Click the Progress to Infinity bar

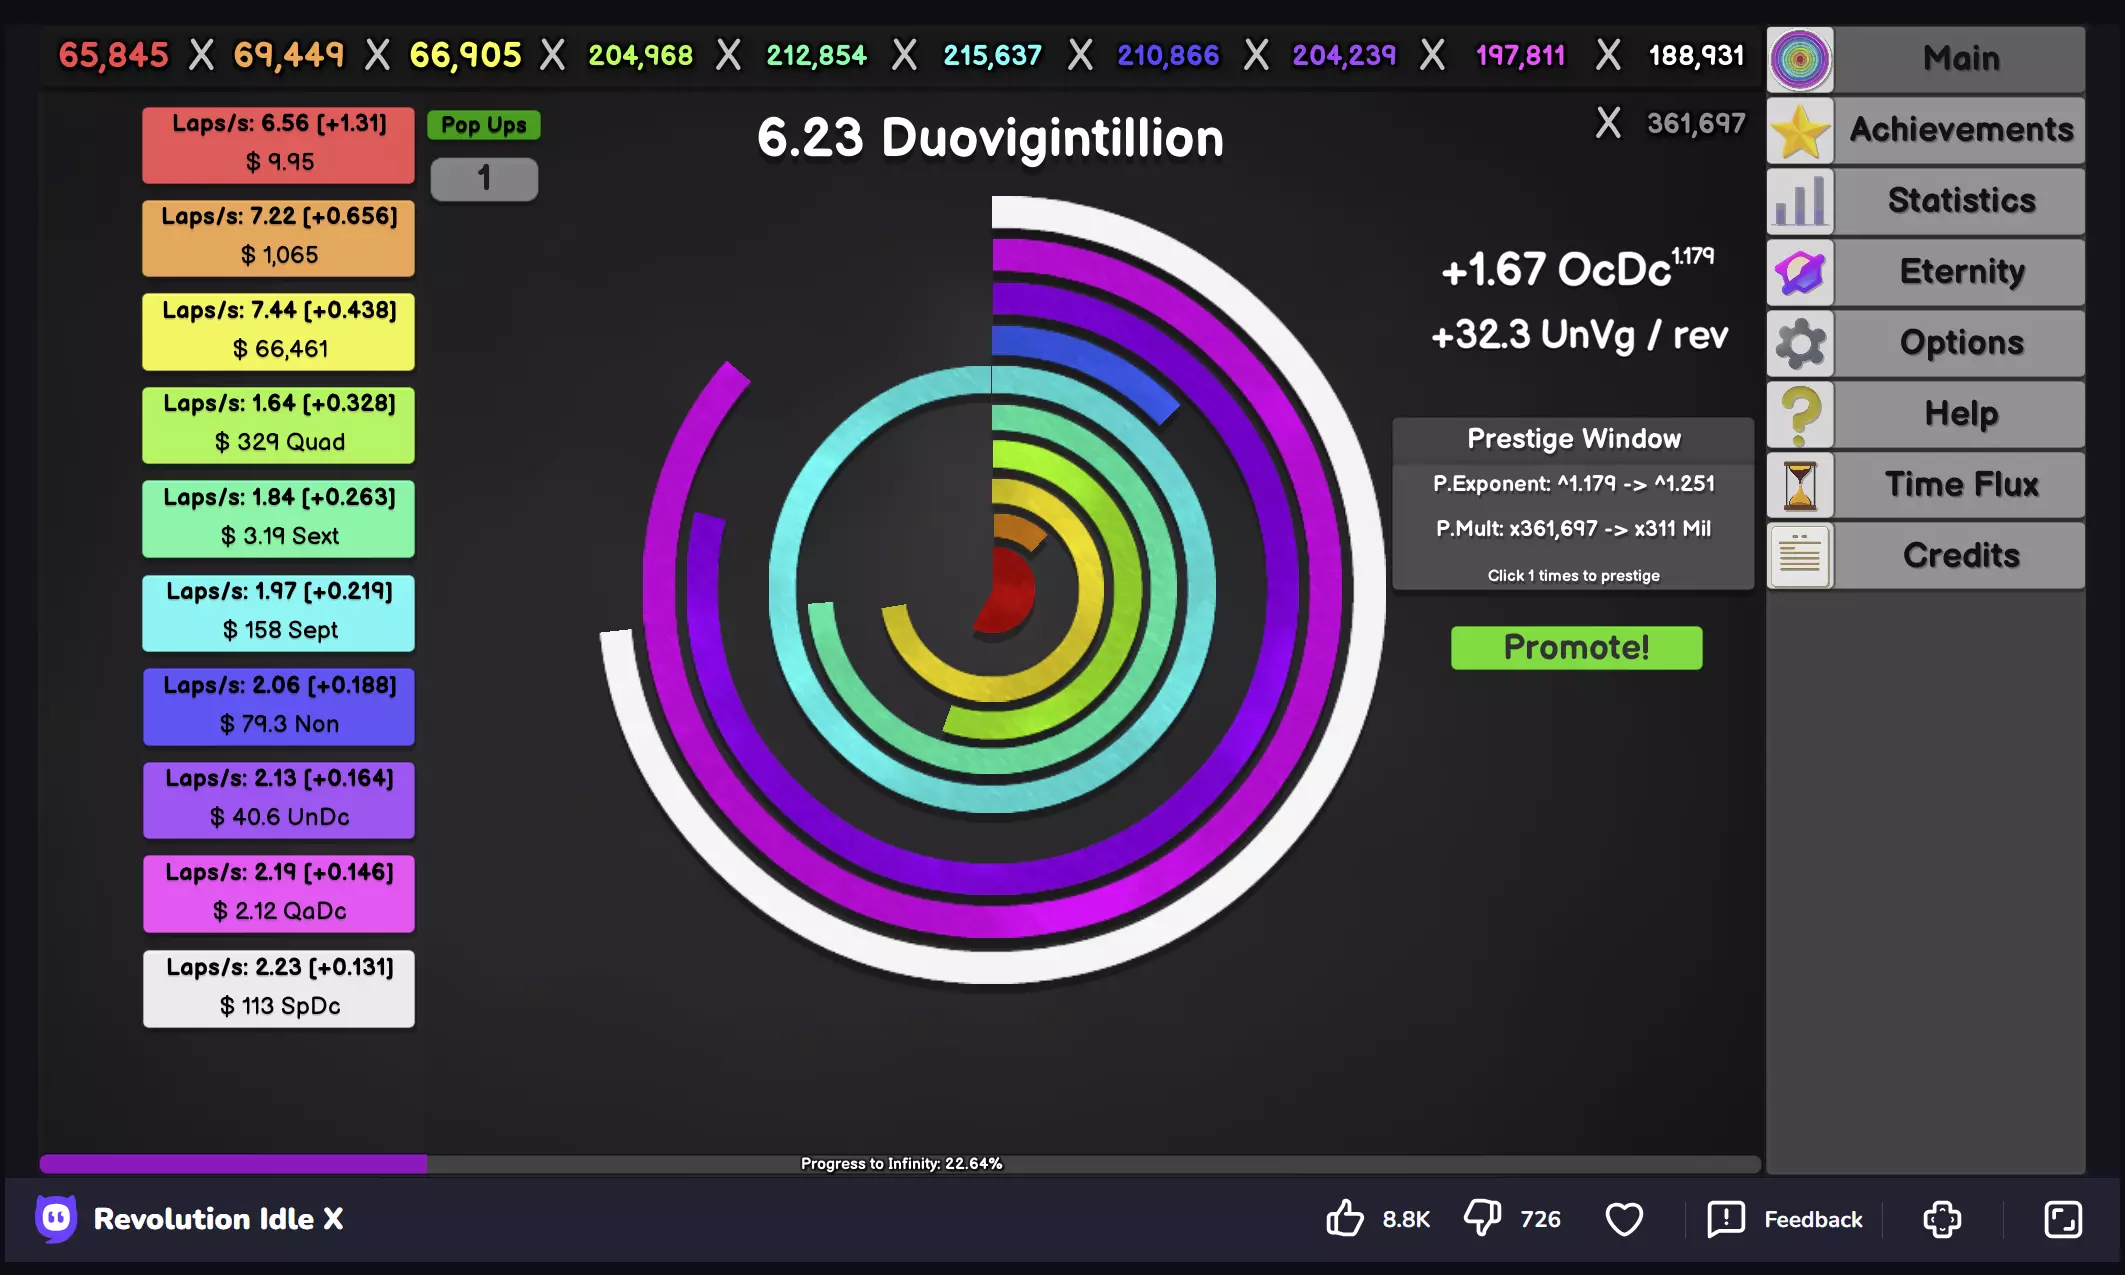pyautogui.click(x=900, y=1163)
